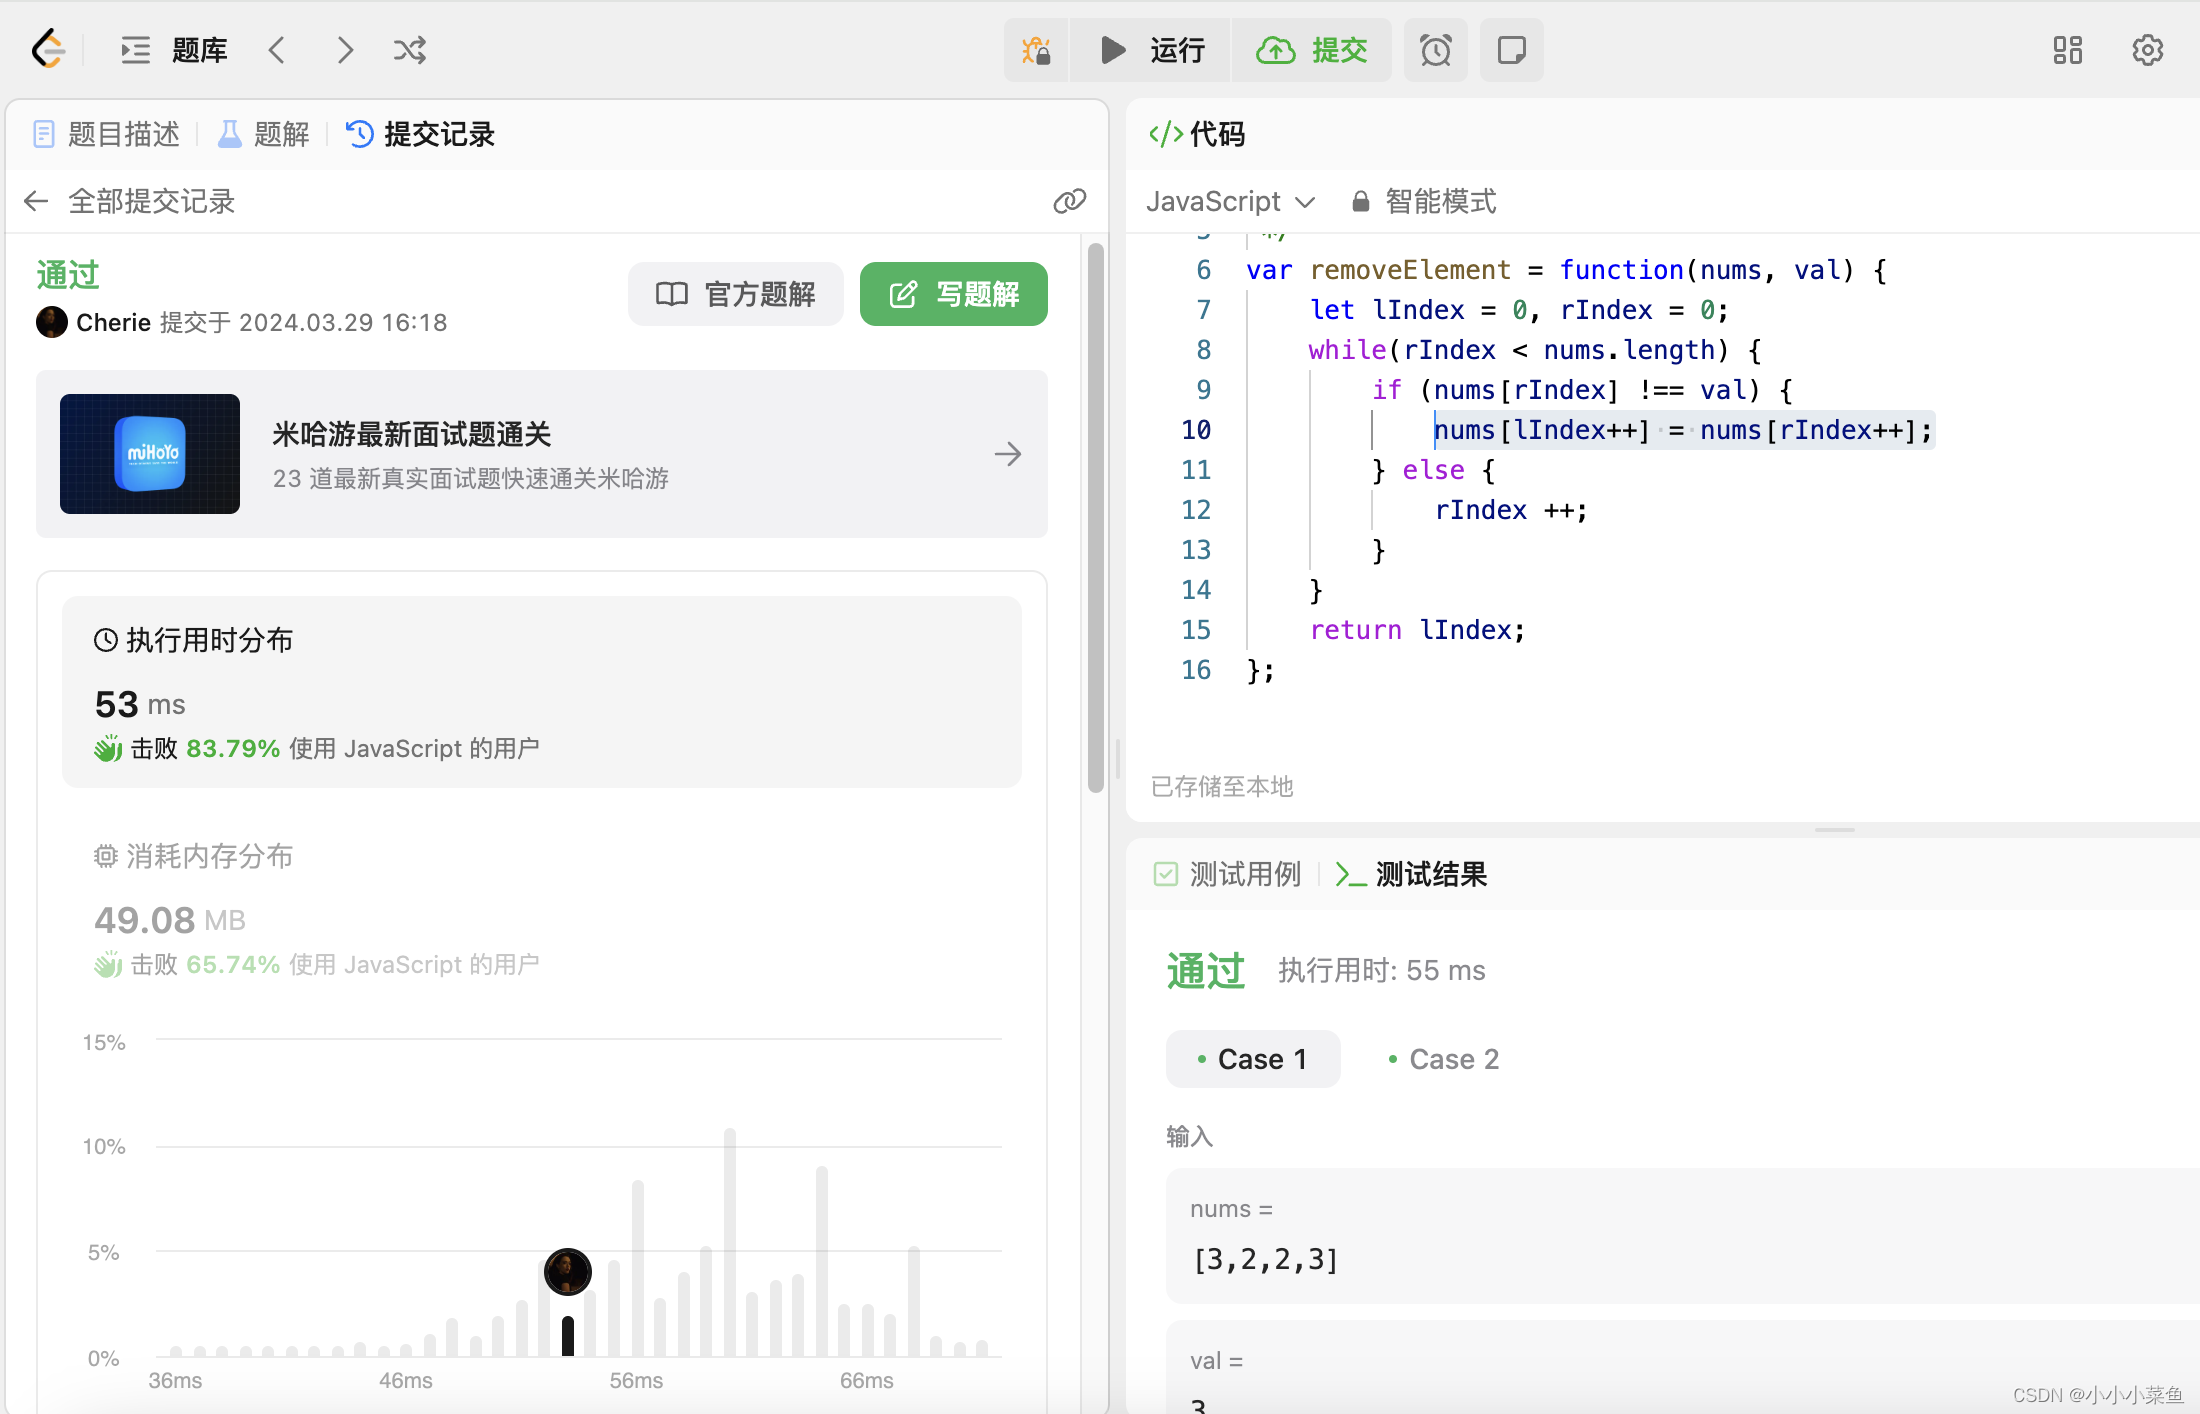Image resolution: width=2200 pixels, height=1414 pixels.
Task: Click the 代码 panel header
Action: (1197, 134)
